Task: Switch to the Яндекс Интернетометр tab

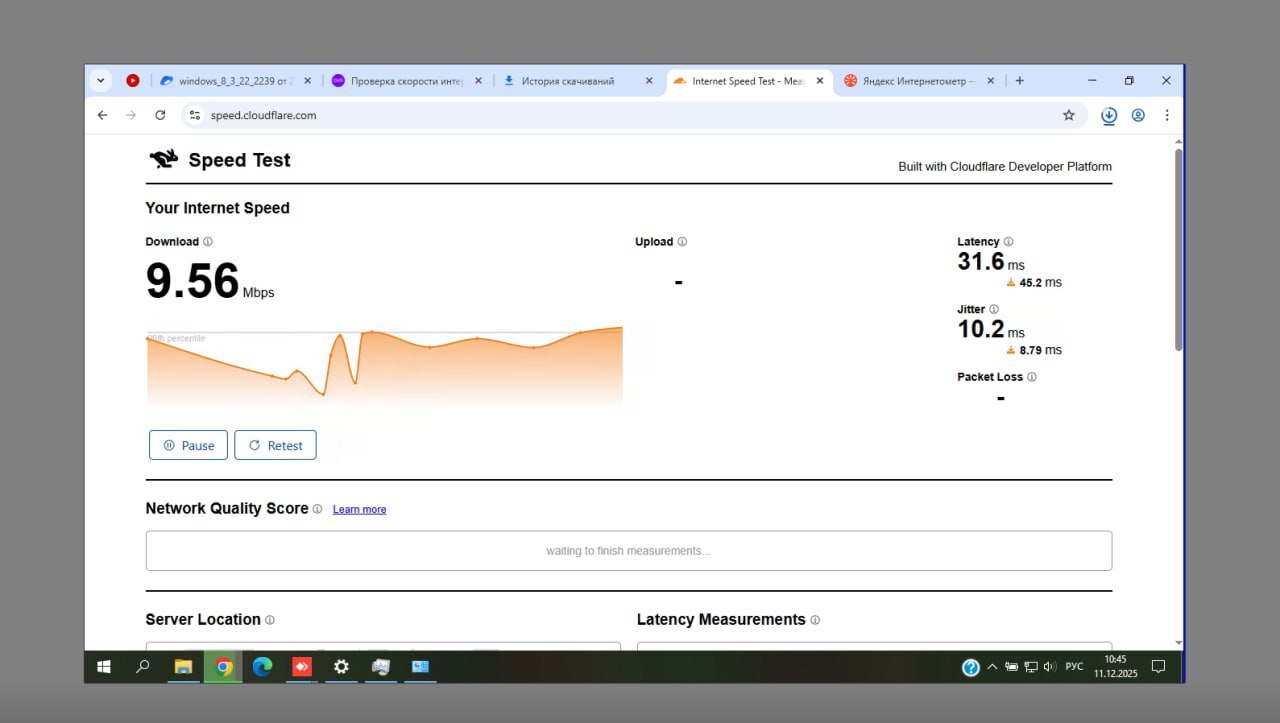Action: point(915,81)
